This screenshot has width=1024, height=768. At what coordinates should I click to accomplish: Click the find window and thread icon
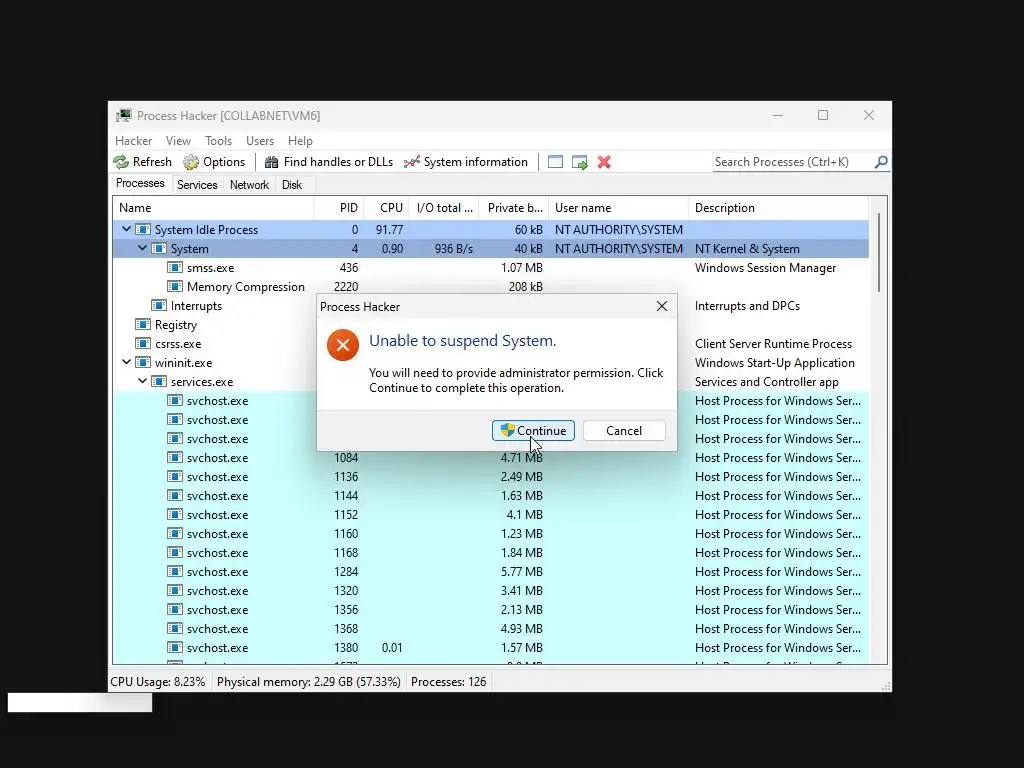(x=579, y=162)
